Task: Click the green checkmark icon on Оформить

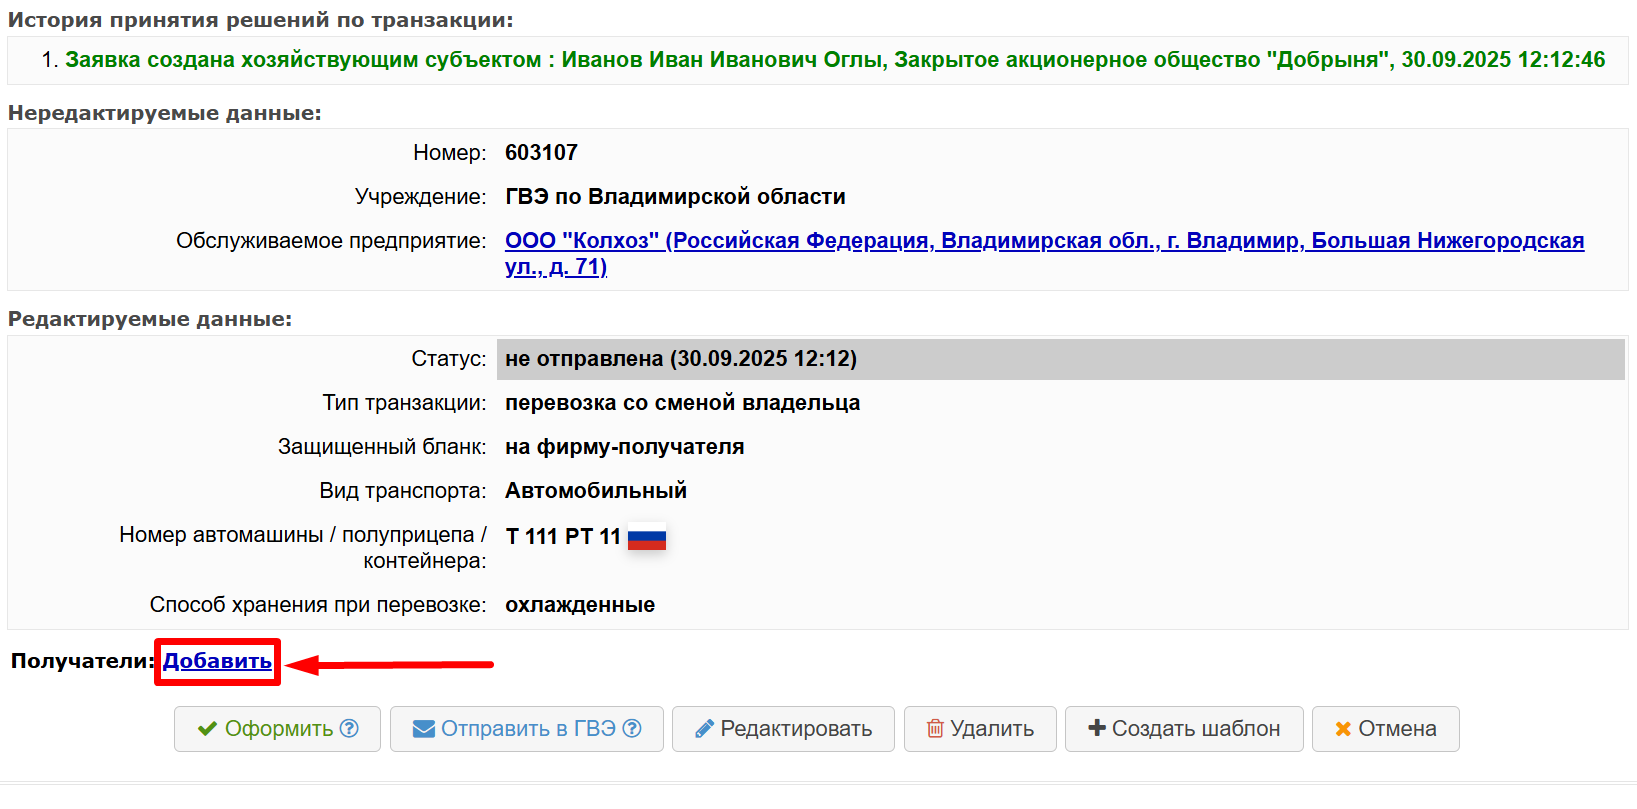Action: 207,729
